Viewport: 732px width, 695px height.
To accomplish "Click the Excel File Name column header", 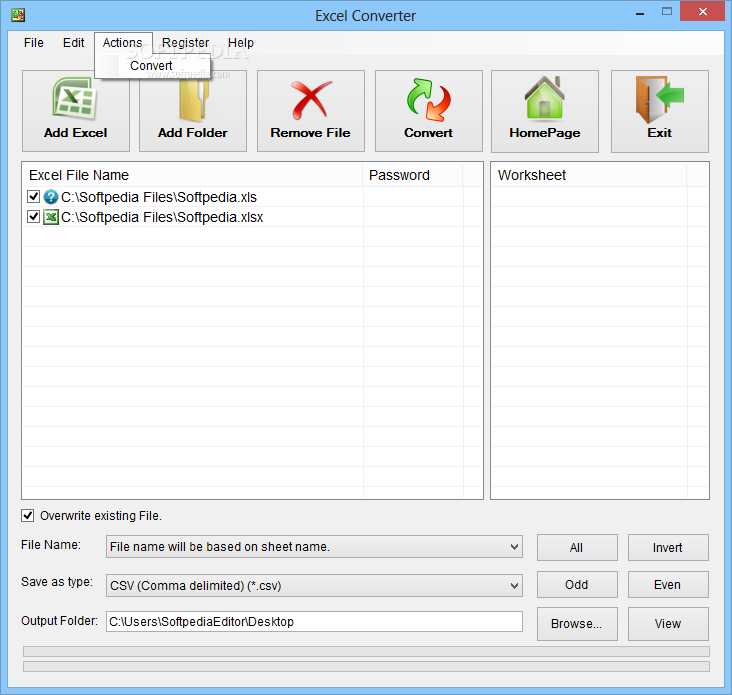I will [x=192, y=175].
